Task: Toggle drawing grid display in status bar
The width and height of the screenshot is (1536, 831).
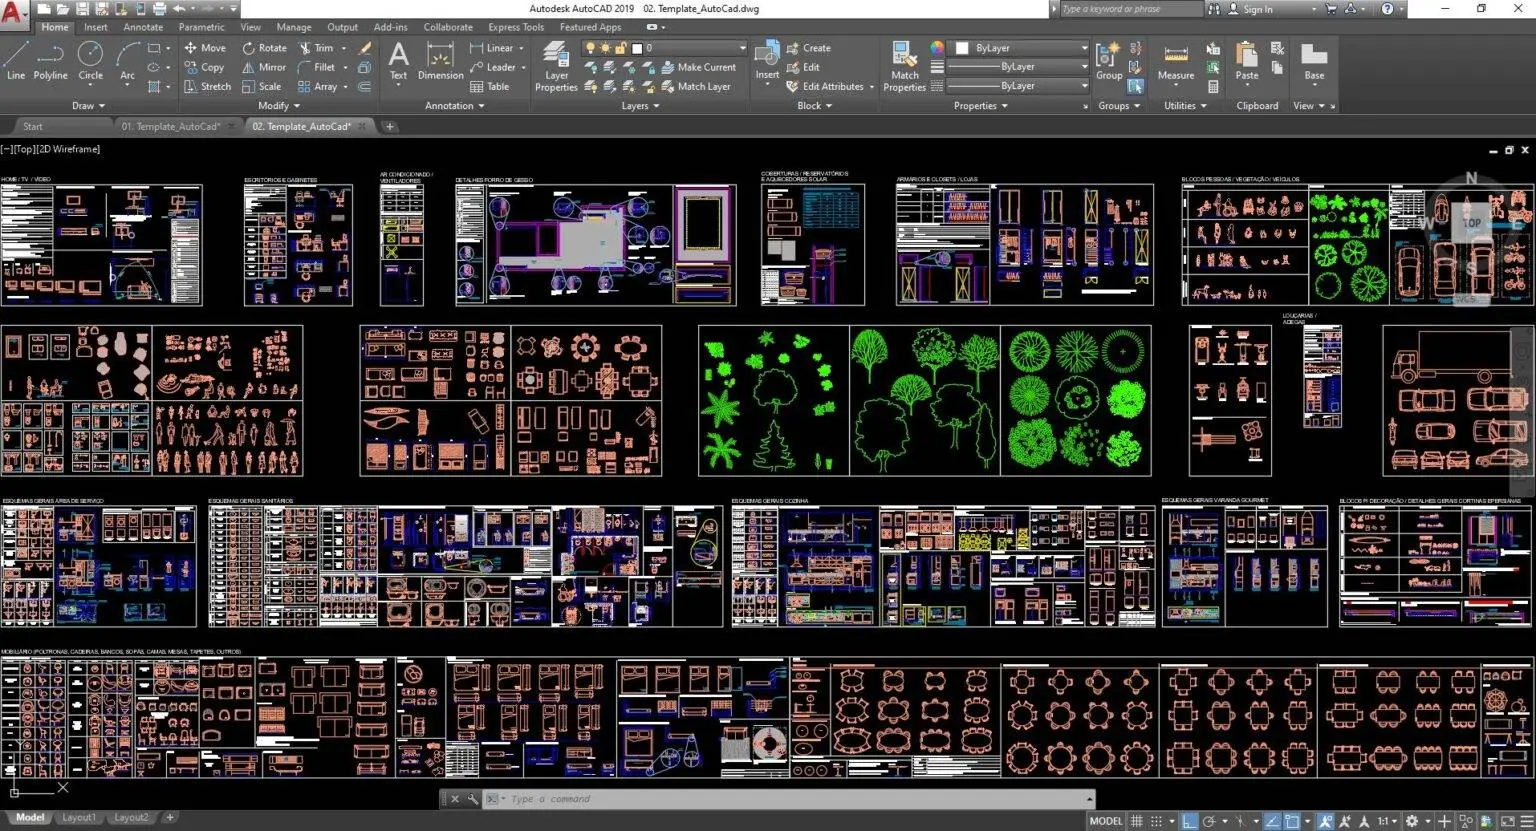Action: coord(1137,821)
